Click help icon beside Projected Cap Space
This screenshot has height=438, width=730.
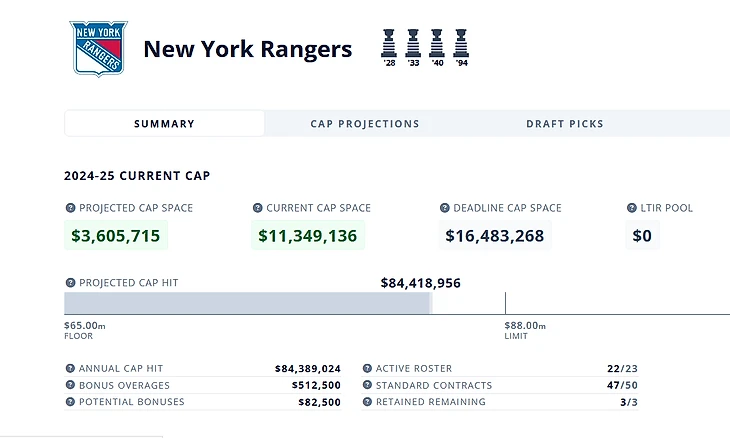click(x=70, y=208)
